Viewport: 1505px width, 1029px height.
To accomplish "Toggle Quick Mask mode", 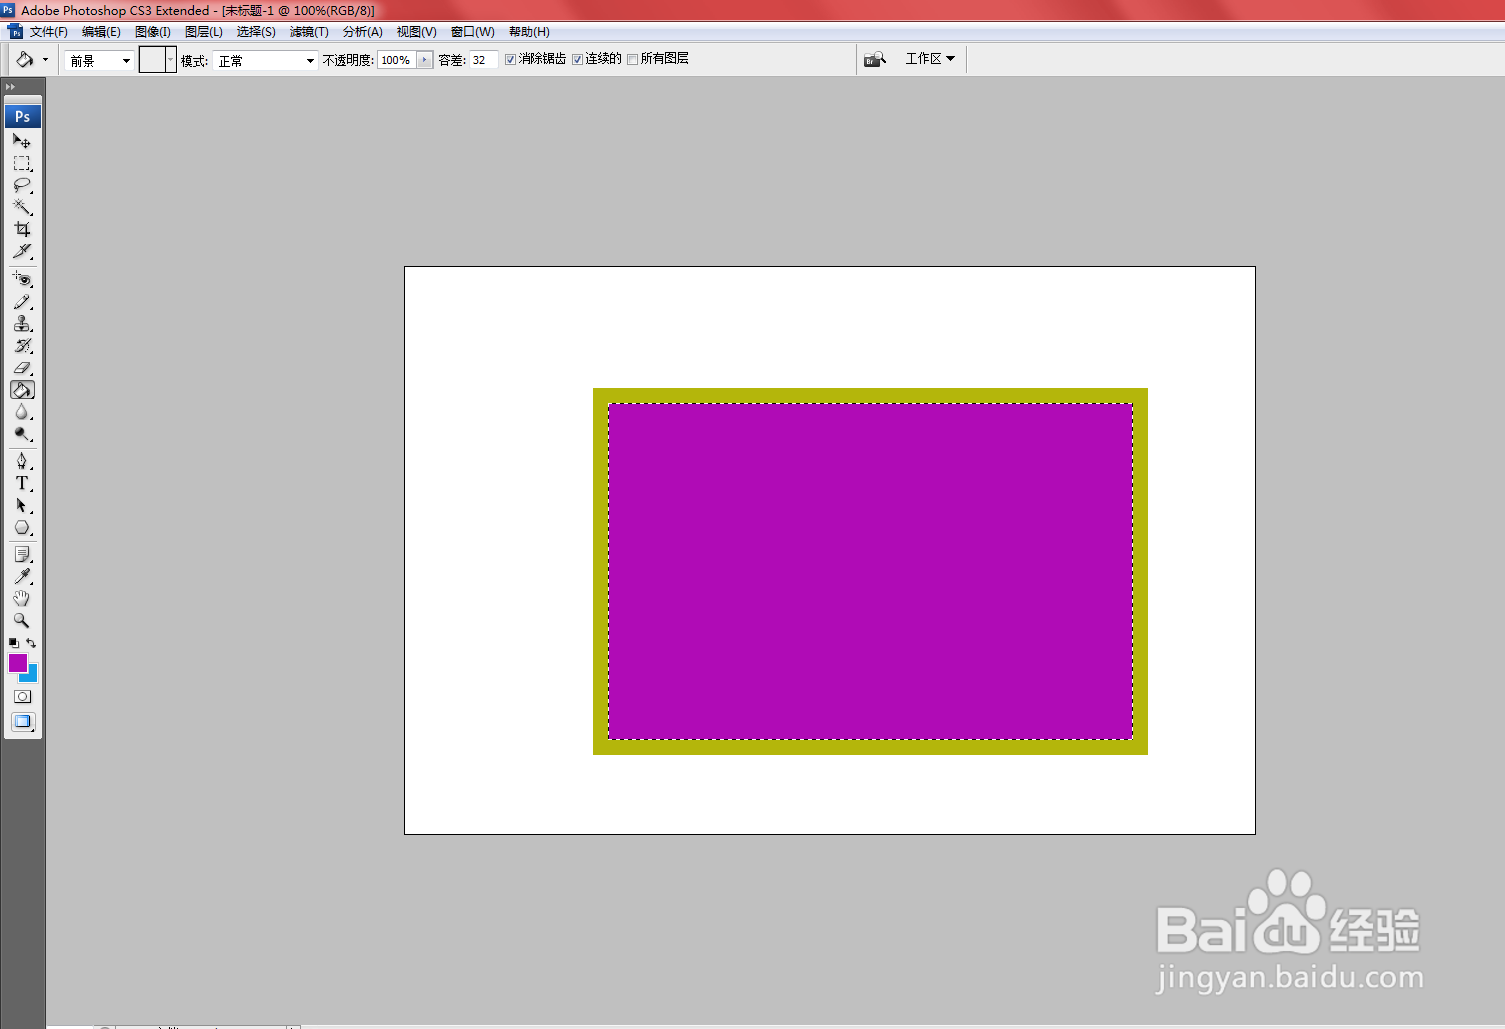I will click(22, 697).
